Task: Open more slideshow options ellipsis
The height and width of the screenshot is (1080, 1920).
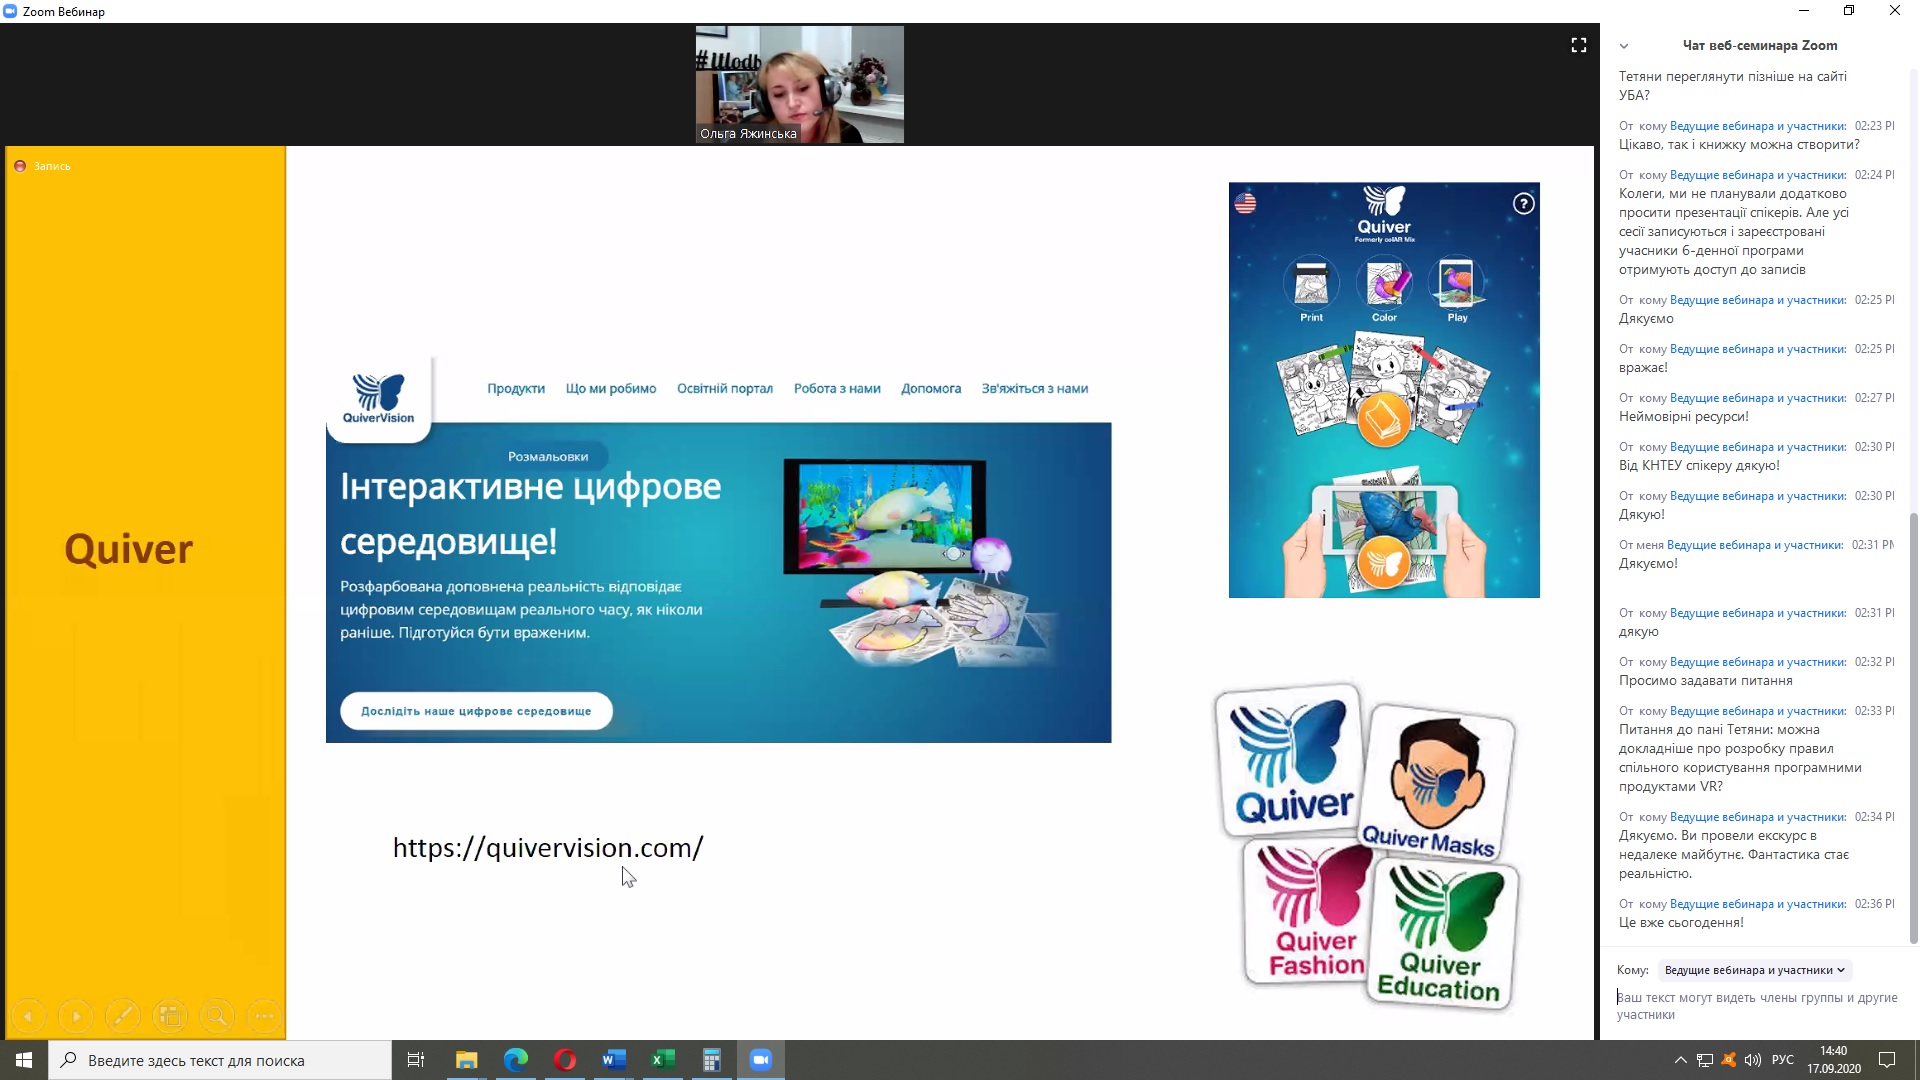Action: click(x=264, y=1017)
